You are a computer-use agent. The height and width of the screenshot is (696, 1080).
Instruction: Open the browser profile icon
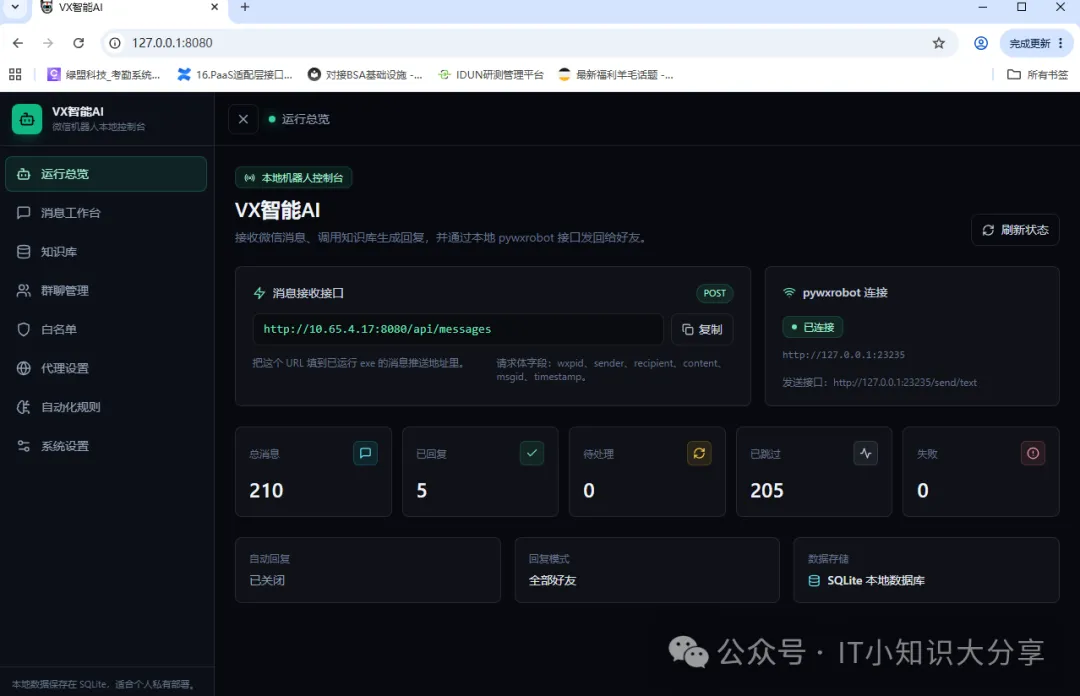pyautogui.click(x=981, y=43)
